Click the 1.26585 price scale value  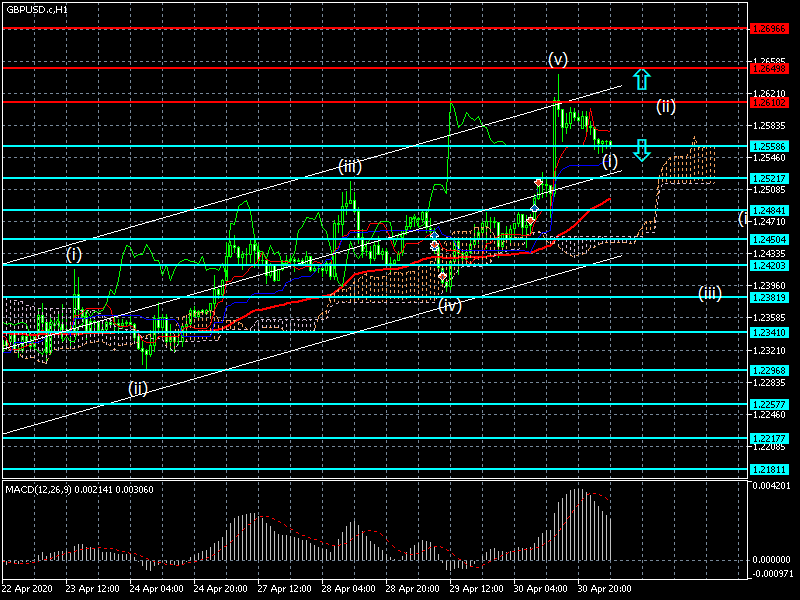(769, 61)
